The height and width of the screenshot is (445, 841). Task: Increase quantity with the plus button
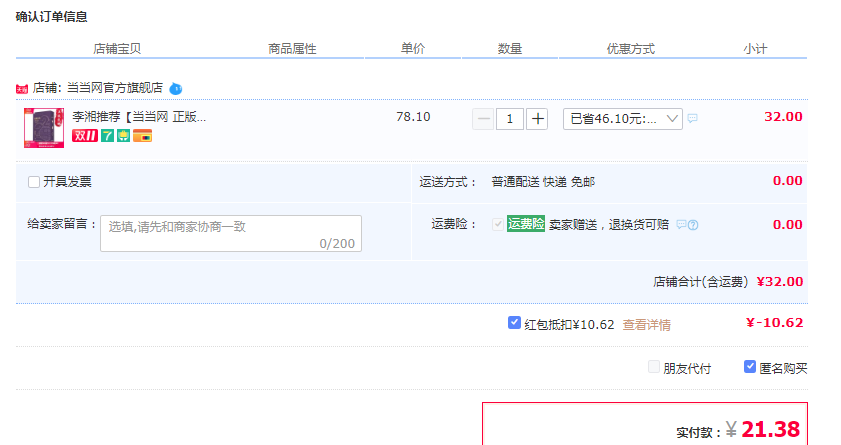pyautogui.click(x=537, y=119)
